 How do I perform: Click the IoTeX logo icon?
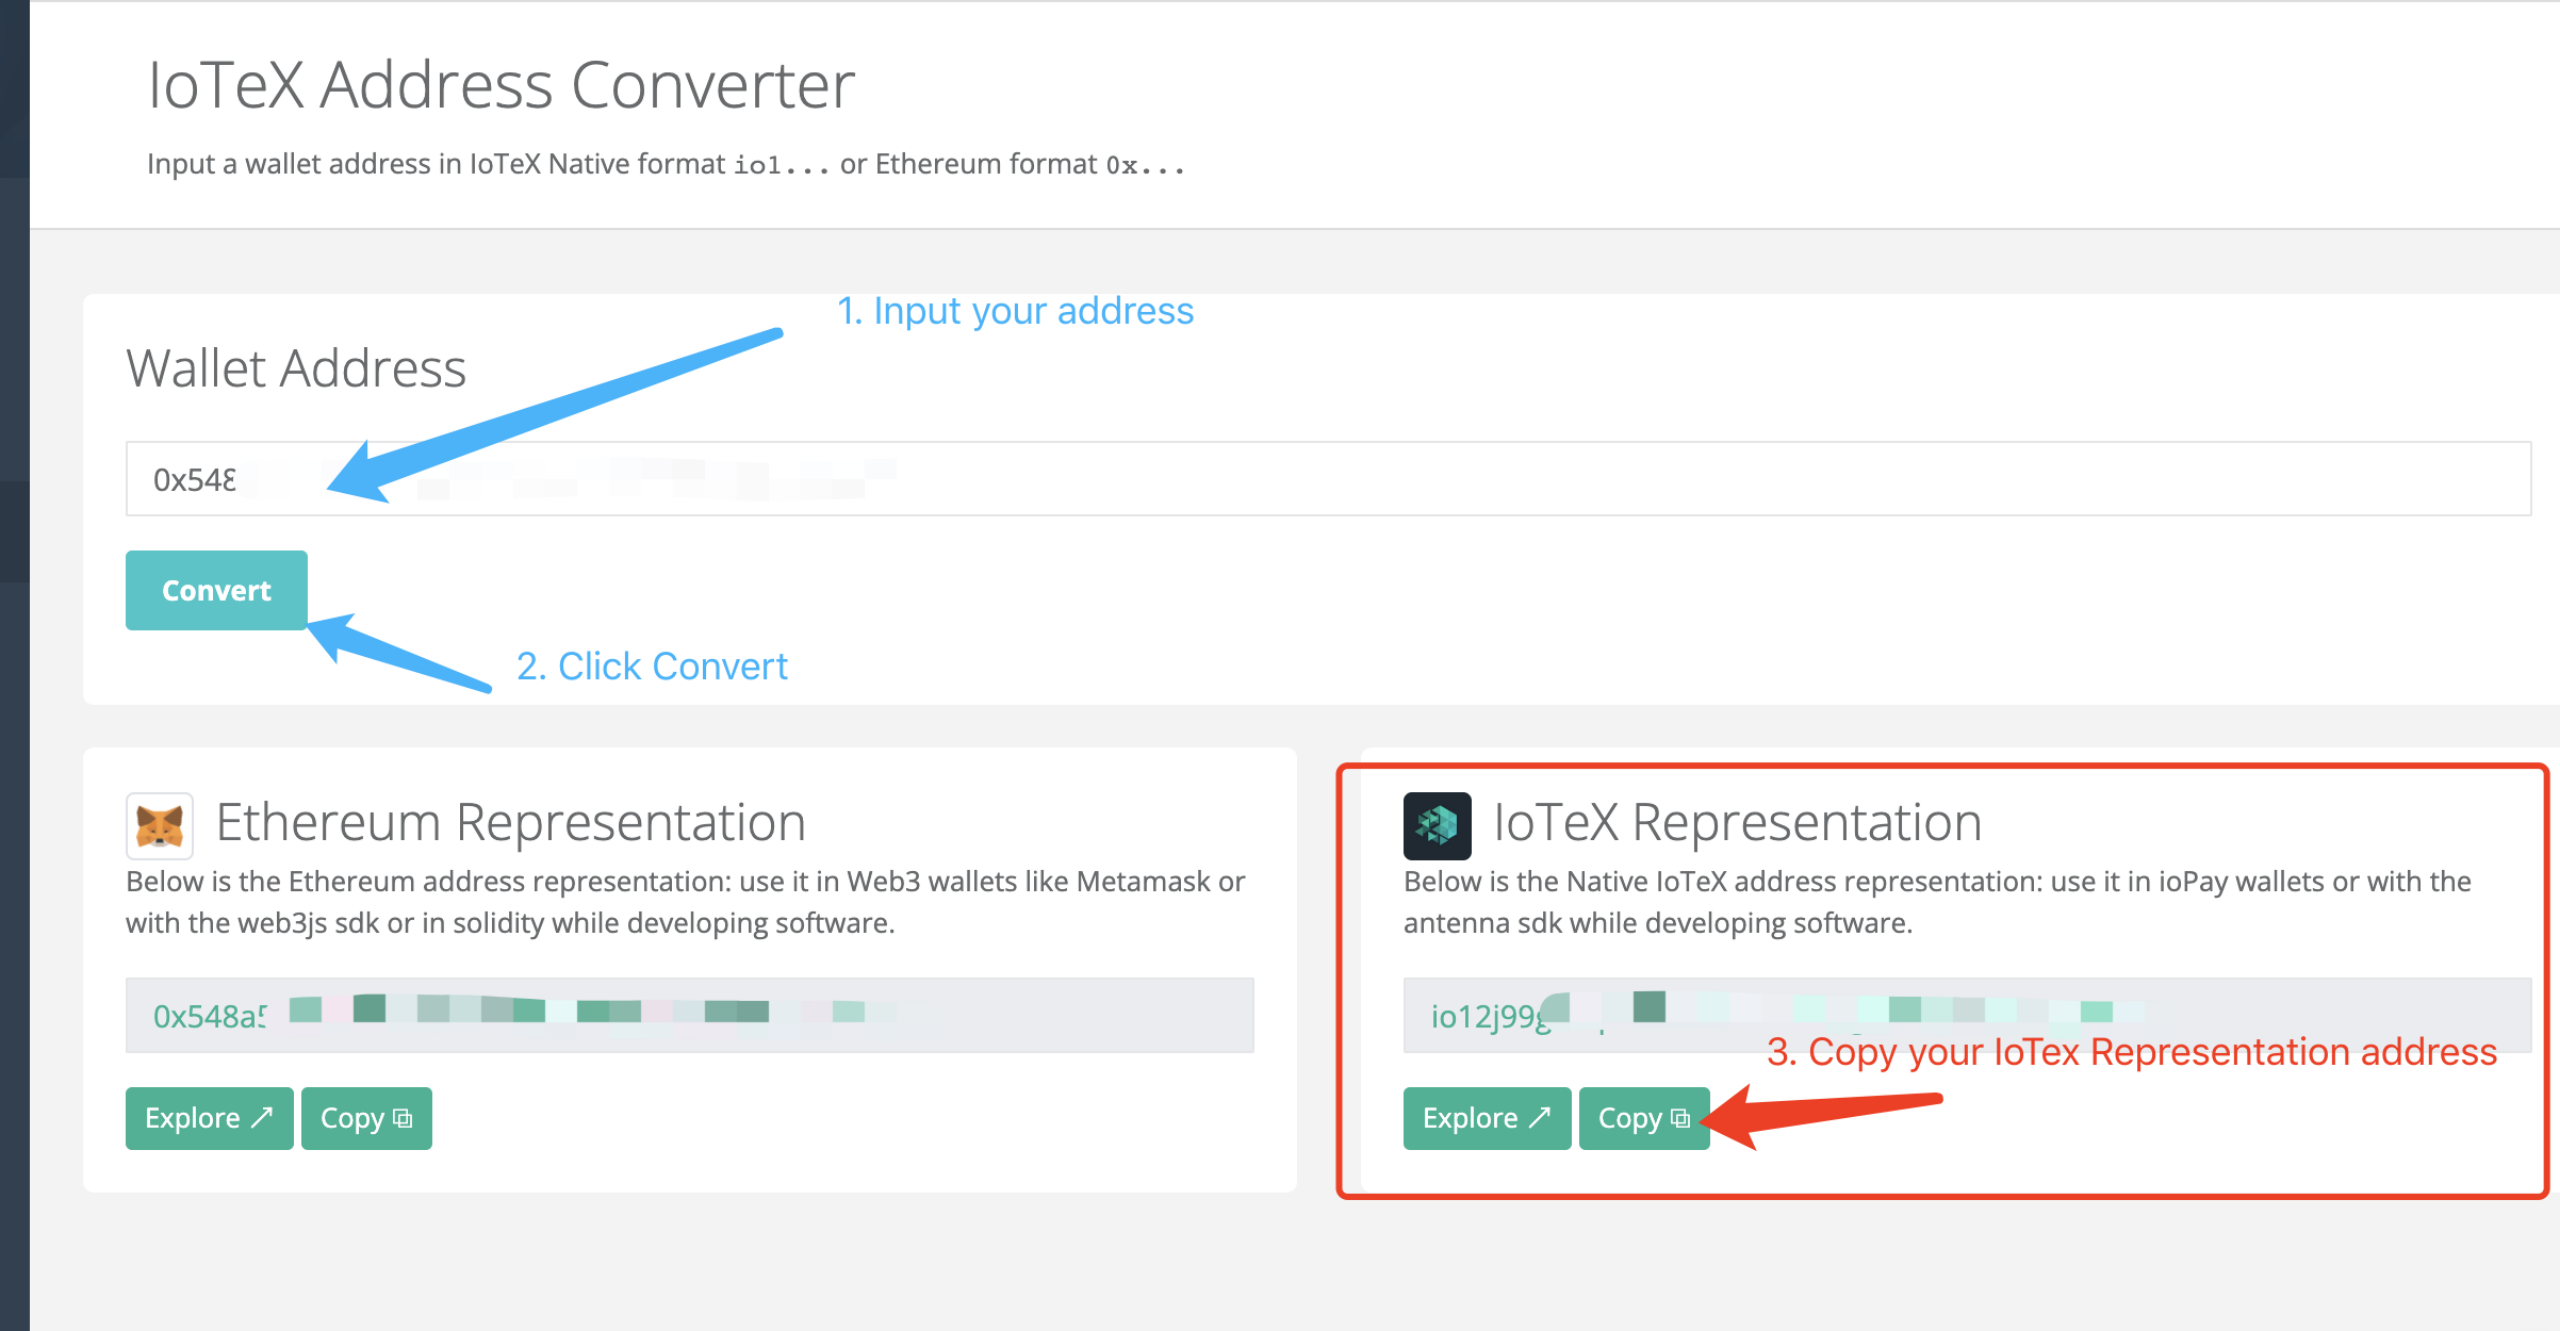pyautogui.click(x=1437, y=826)
